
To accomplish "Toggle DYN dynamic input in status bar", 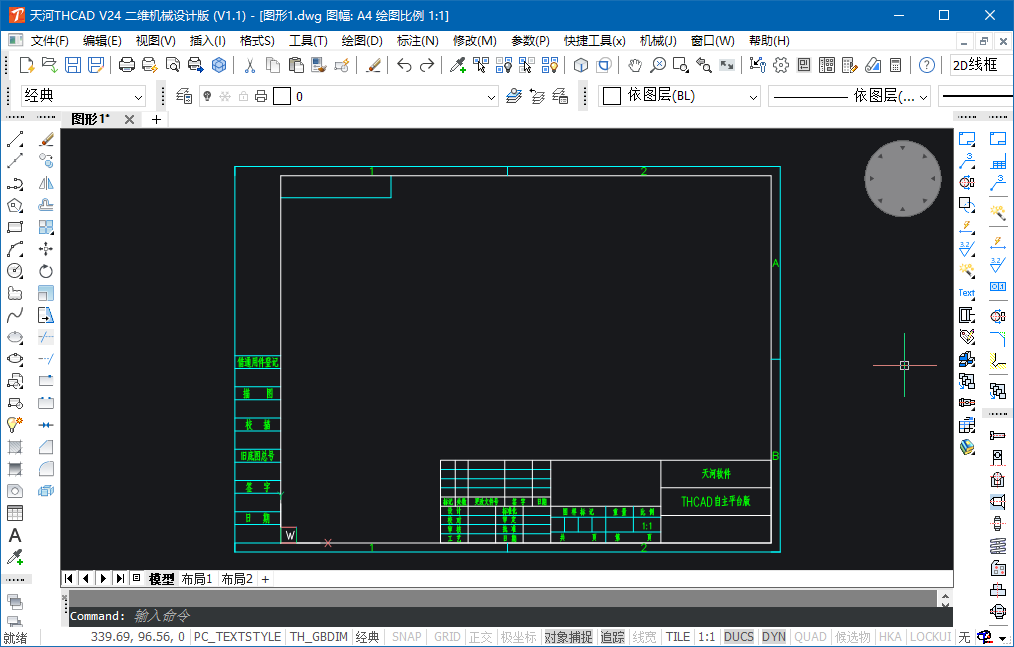I will (x=773, y=637).
